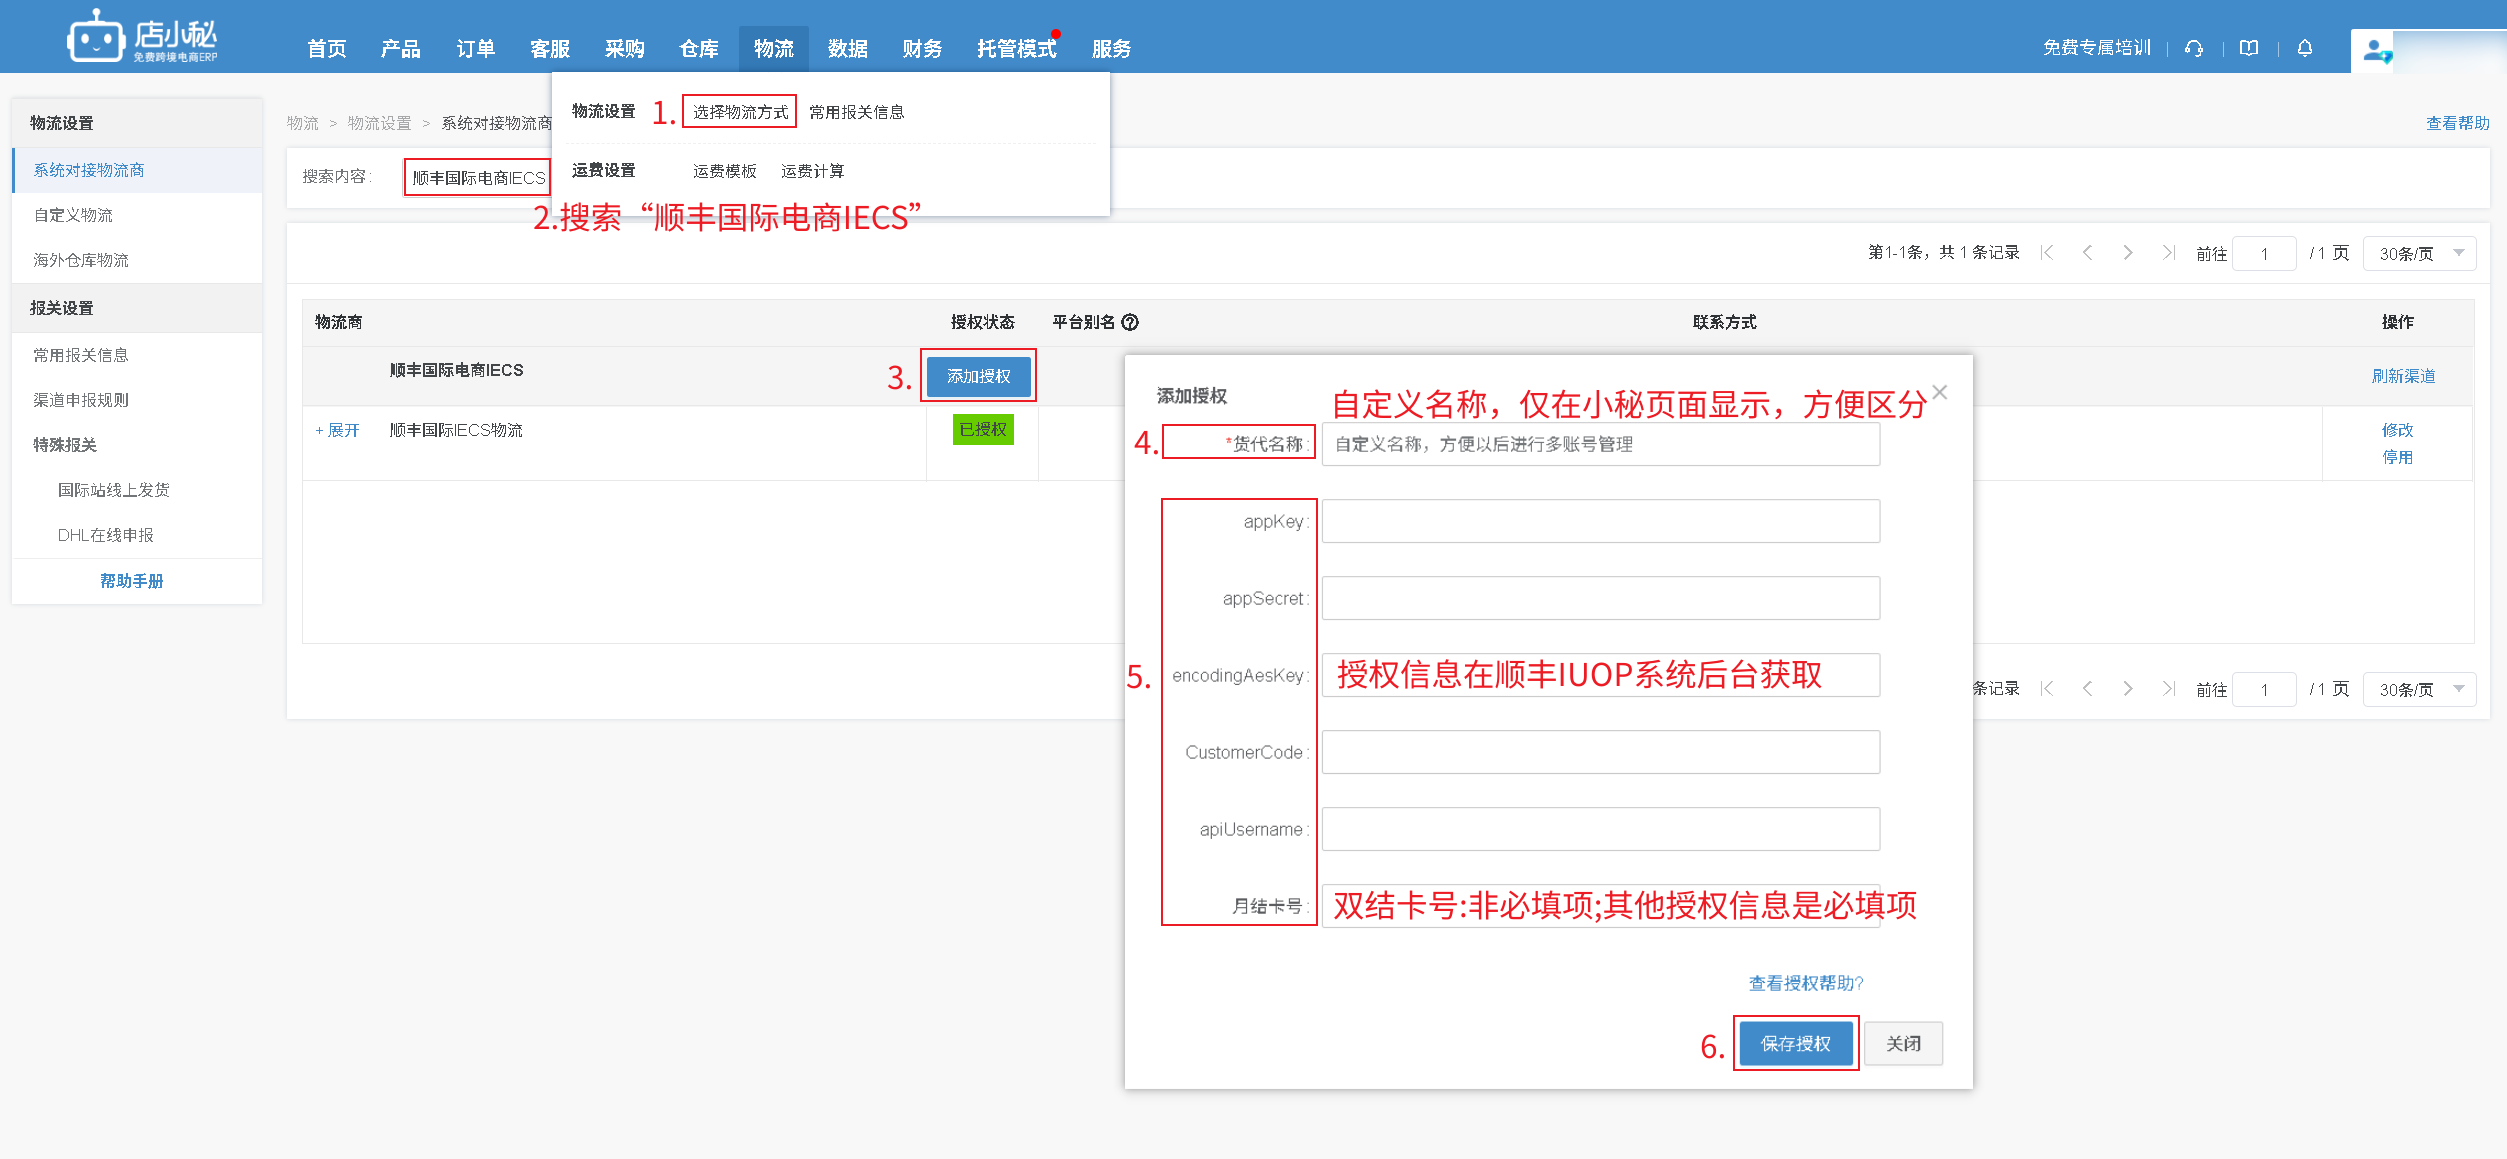This screenshot has width=2507, height=1159.
Task: Open the top 30条/页 page size dropdown
Action: (x=2419, y=254)
